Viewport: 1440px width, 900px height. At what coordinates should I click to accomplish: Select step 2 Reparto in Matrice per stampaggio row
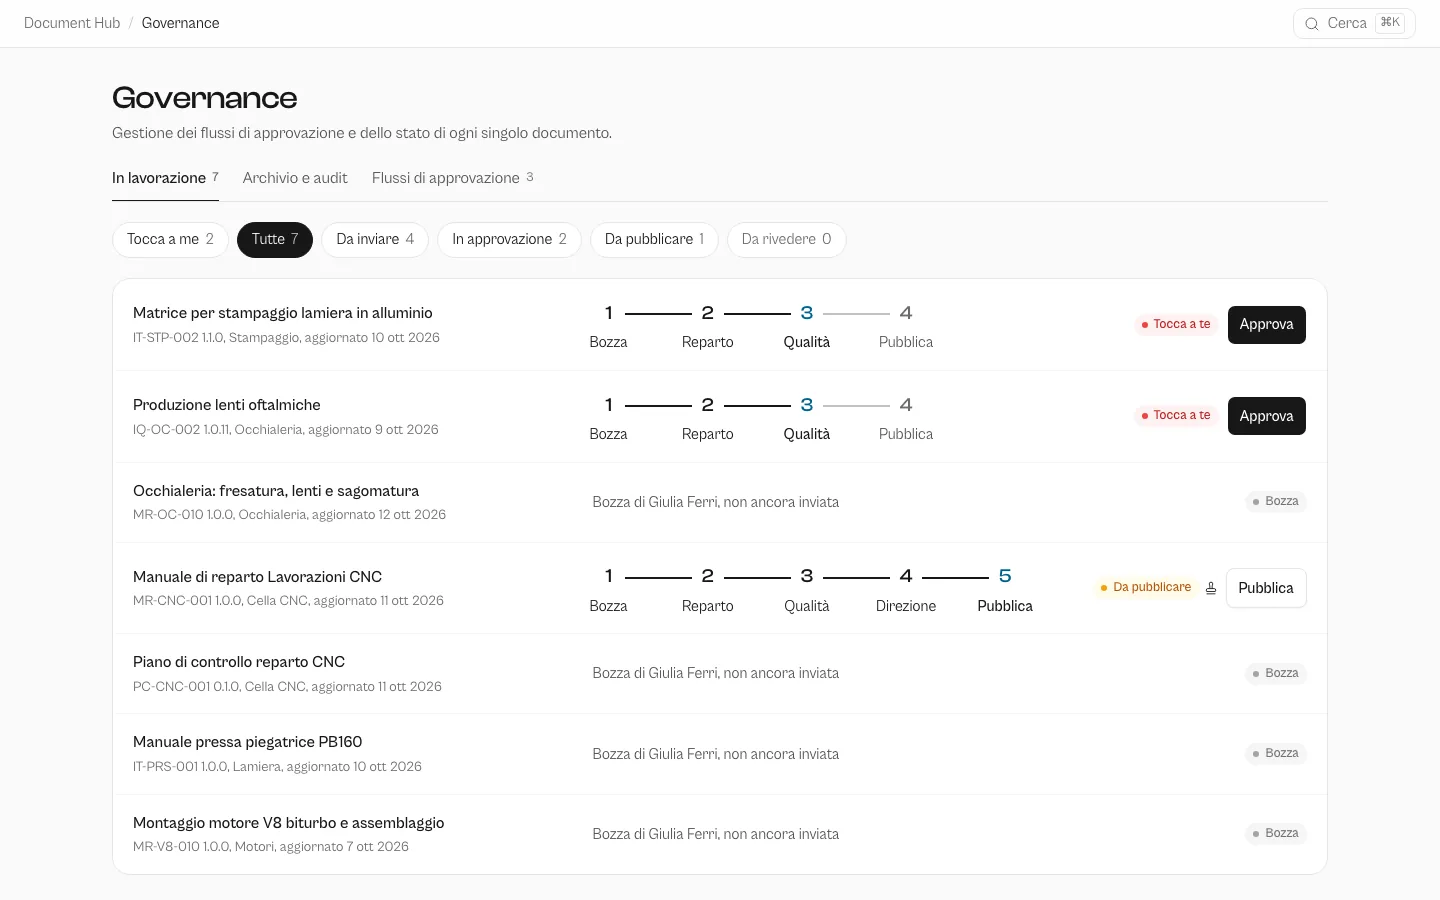click(x=708, y=327)
